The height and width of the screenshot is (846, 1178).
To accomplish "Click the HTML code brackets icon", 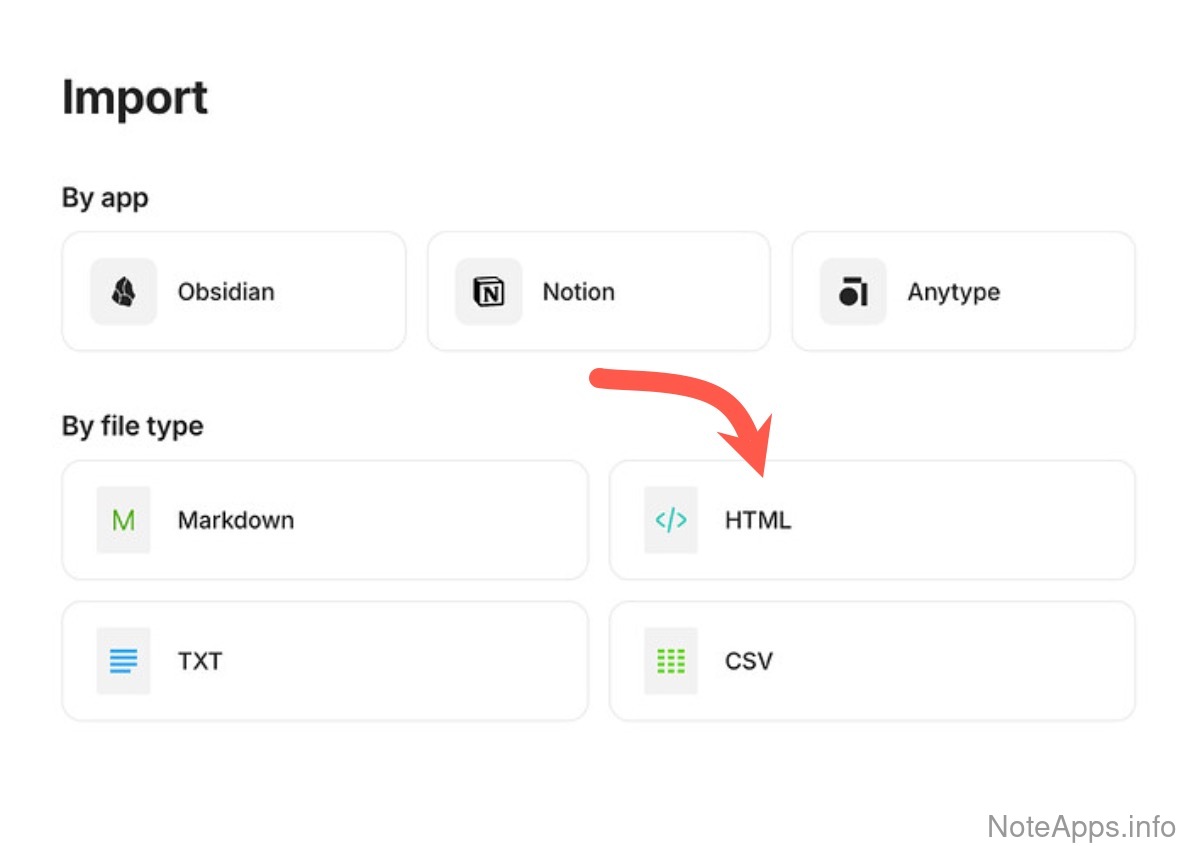I will click(670, 520).
